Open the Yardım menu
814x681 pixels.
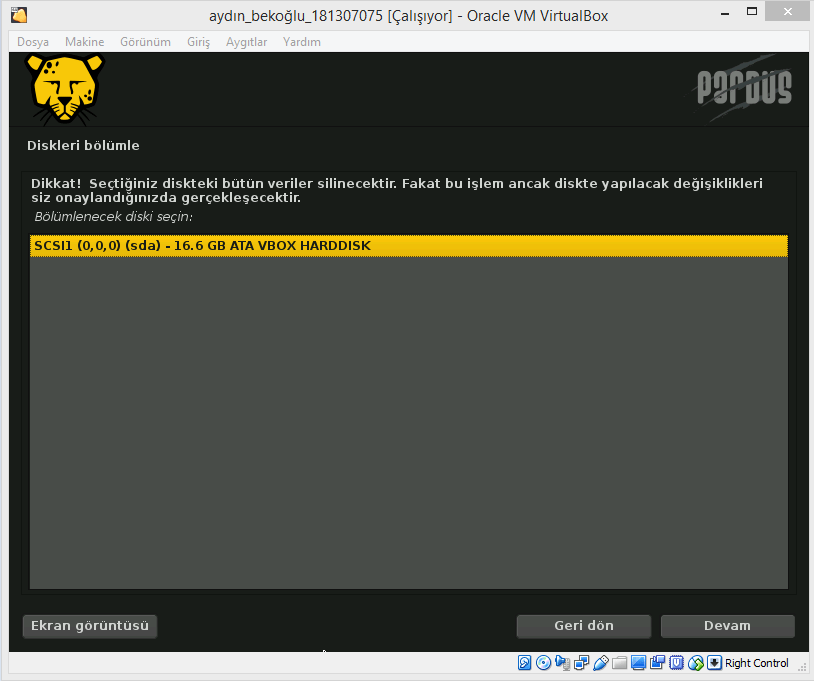coord(302,42)
